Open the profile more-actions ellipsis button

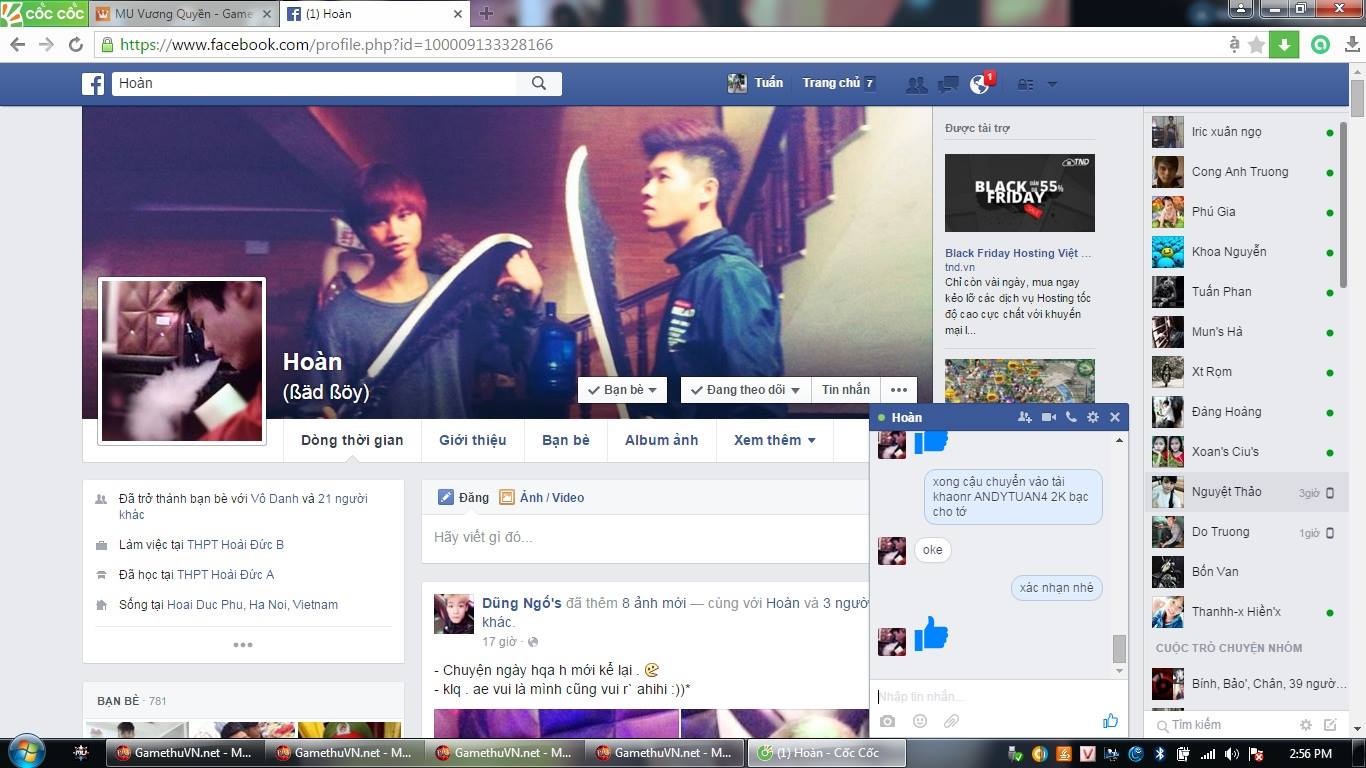tap(899, 390)
